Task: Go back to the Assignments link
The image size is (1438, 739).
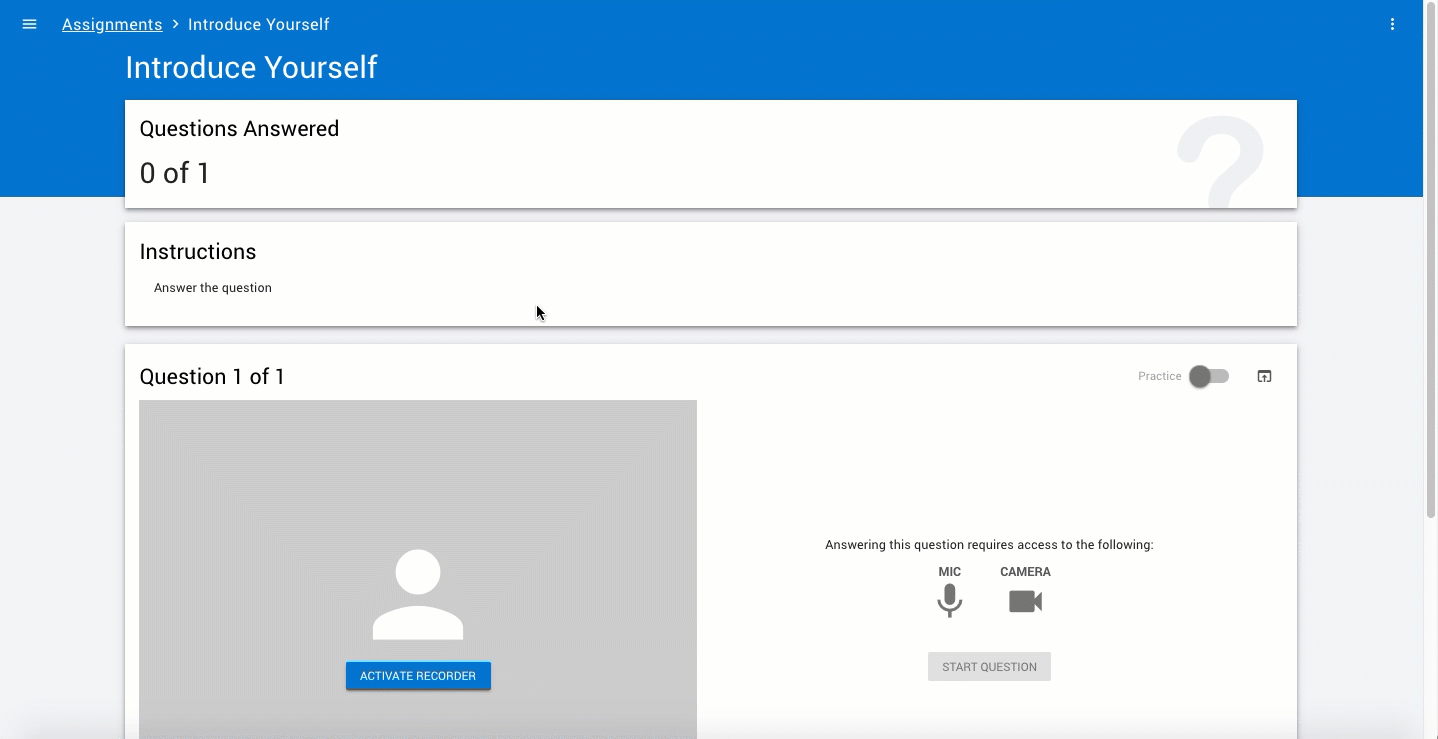Action: (112, 24)
